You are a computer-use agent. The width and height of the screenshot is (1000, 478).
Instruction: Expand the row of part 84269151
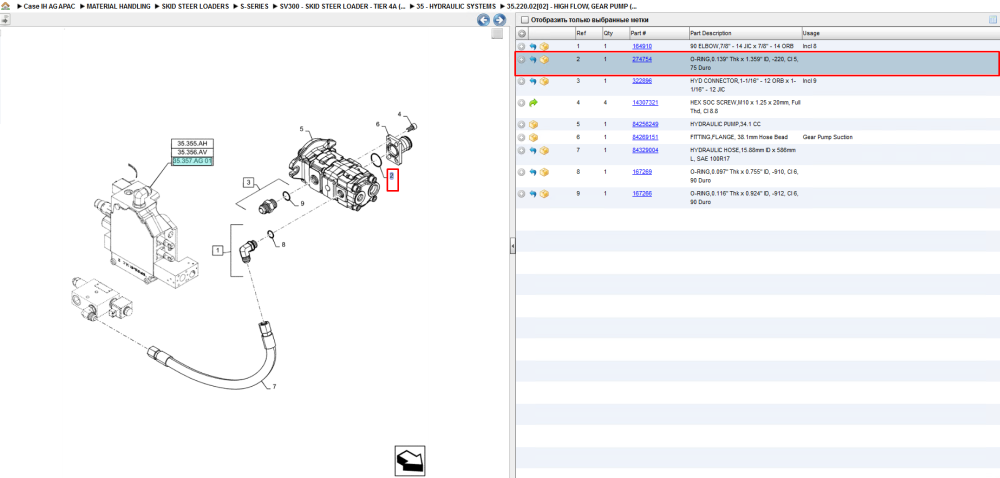point(522,137)
